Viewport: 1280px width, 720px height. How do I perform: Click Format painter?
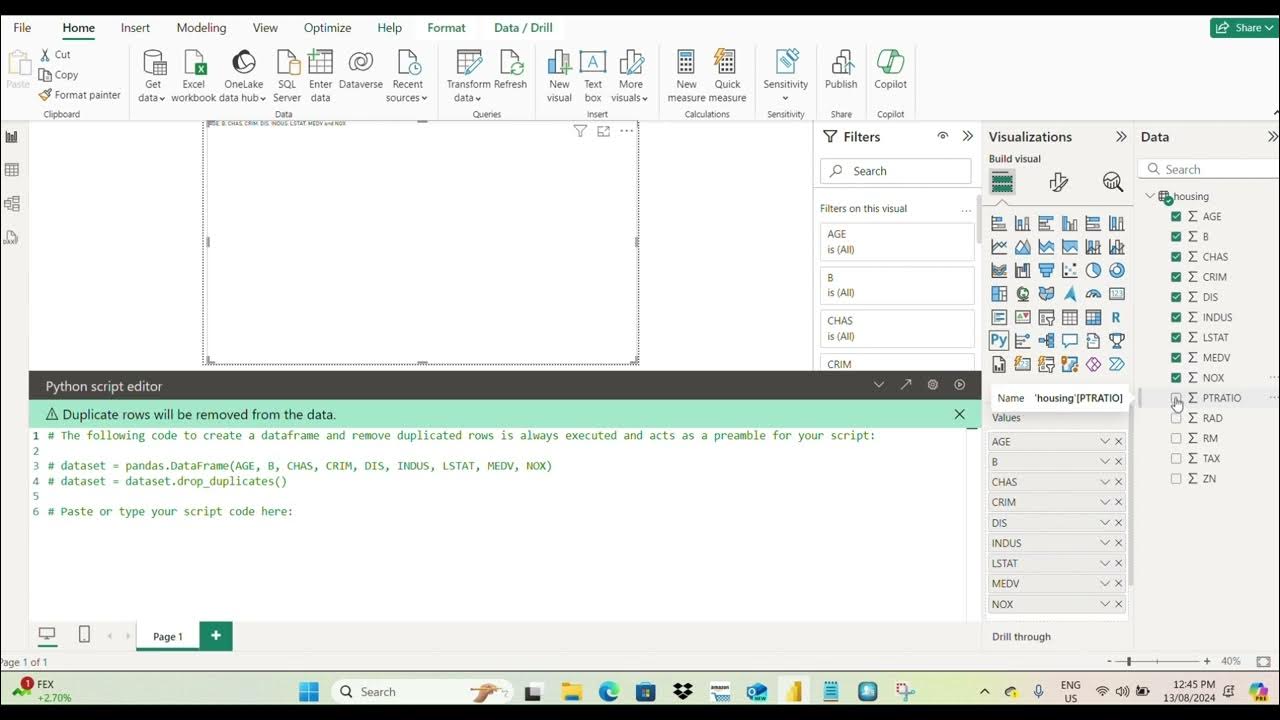click(80, 95)
